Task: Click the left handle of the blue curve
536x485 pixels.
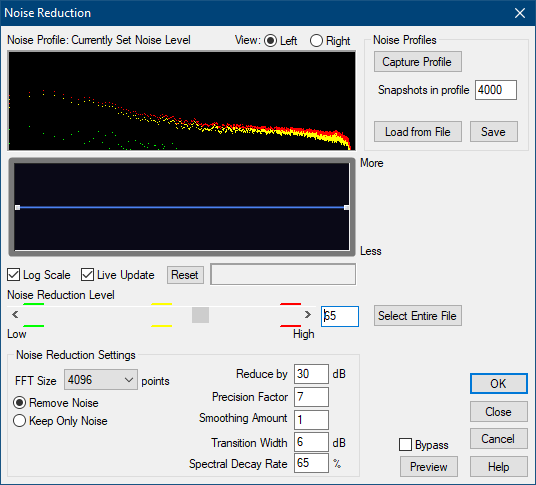Action: pos(17,207)
